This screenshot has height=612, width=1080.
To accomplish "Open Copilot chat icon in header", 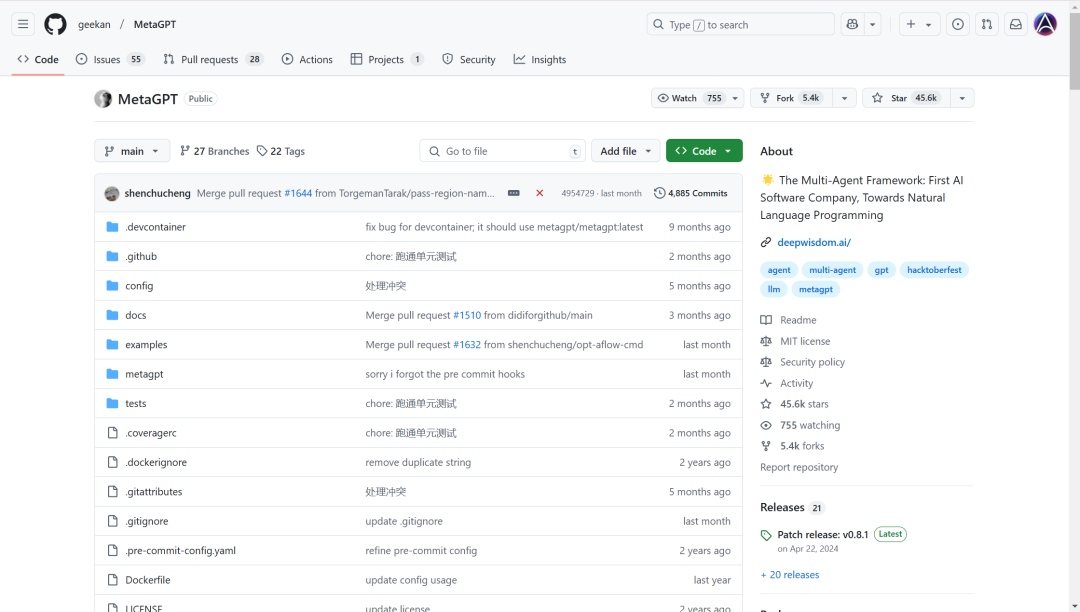I will tap(852, 24).
